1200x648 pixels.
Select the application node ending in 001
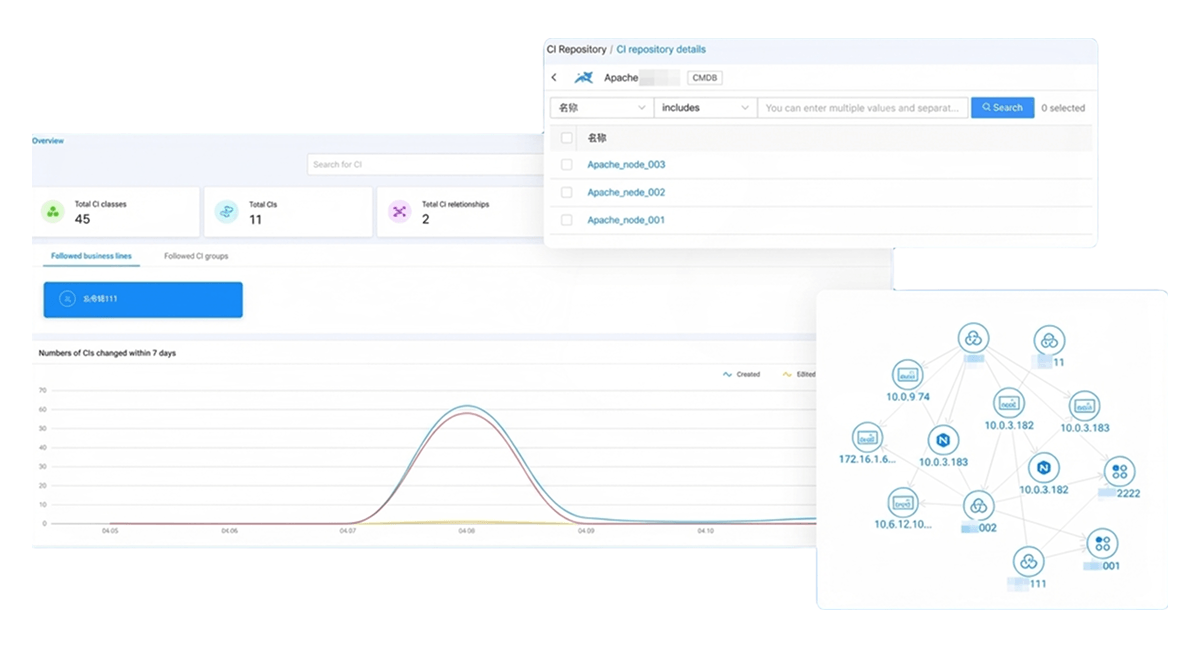[x=1102, y=544]
